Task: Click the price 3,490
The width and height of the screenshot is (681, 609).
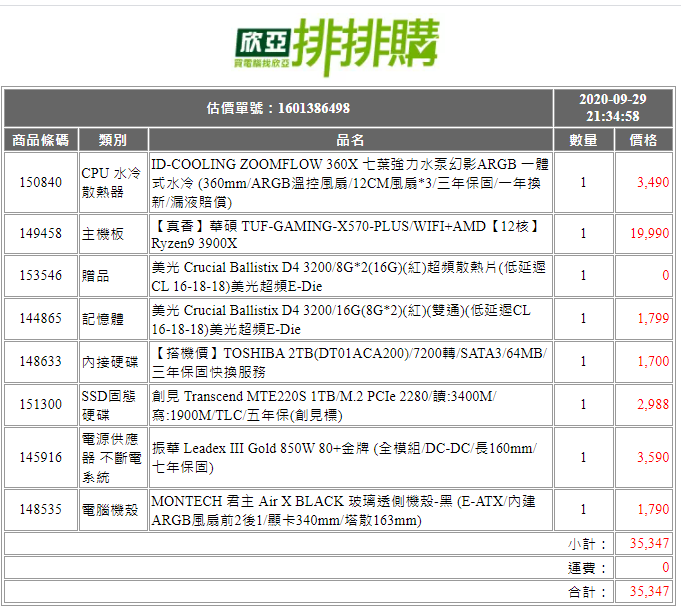Action: 653,182
